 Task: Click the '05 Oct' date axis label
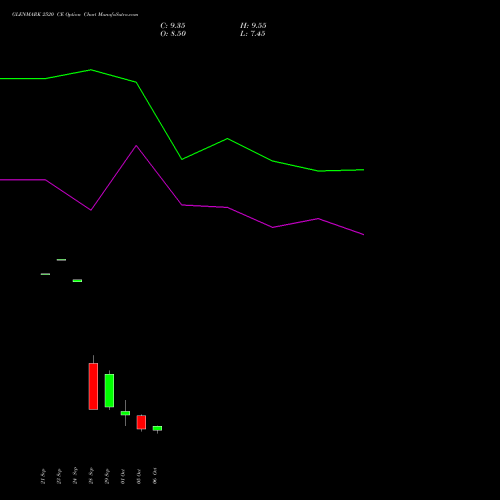click(139, 476)
